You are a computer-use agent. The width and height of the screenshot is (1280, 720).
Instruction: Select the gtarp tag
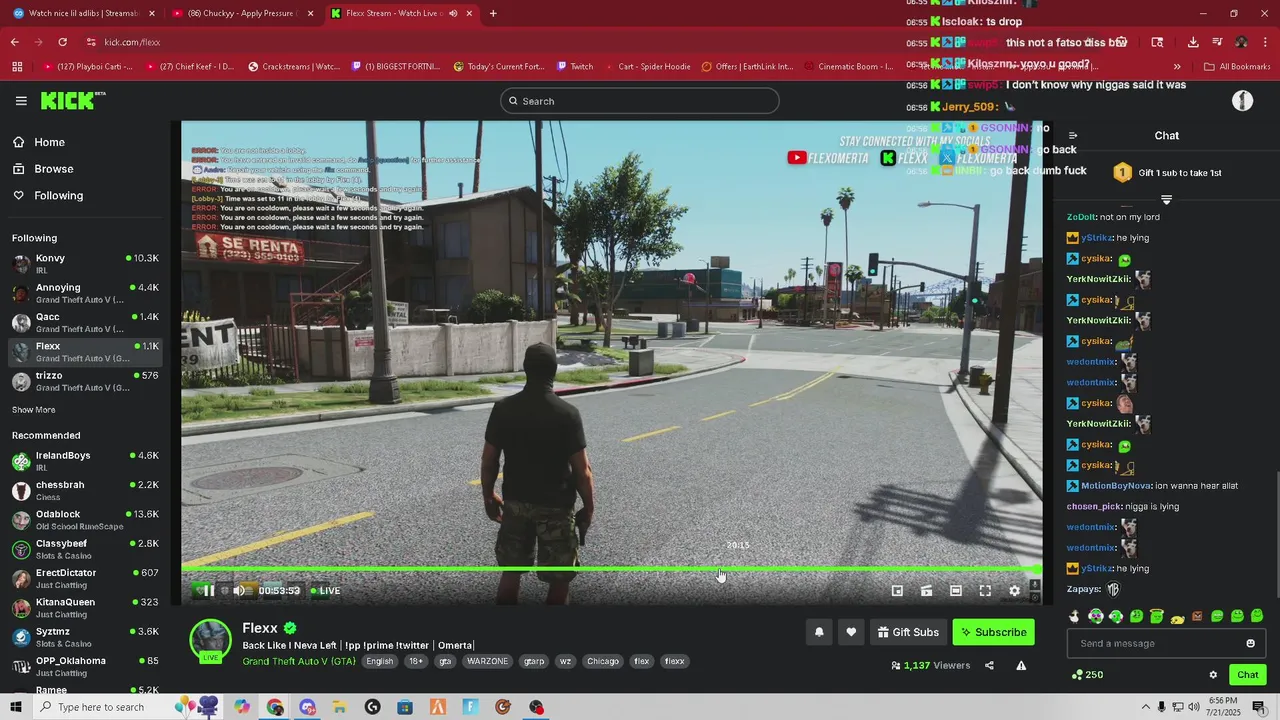[x=535, y=661]
